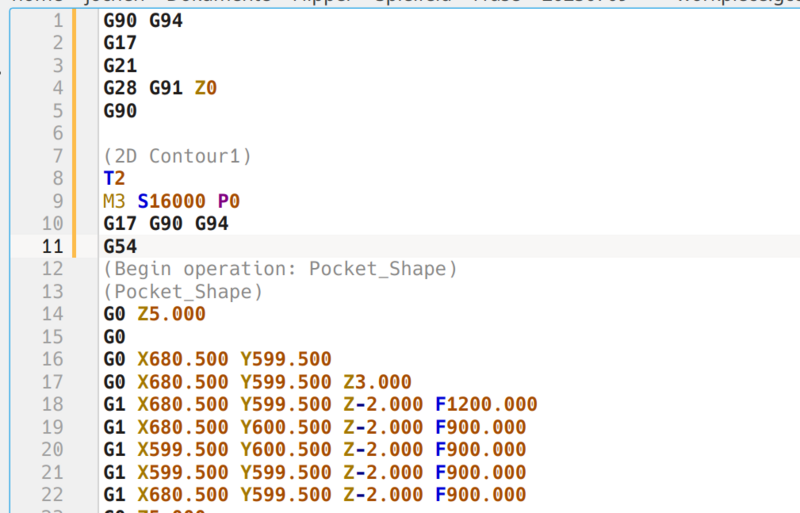This screenshot has width=800, height=513.
Task: Click the Begin operation: Pocket_Shape comment
Action: [279, 269]
